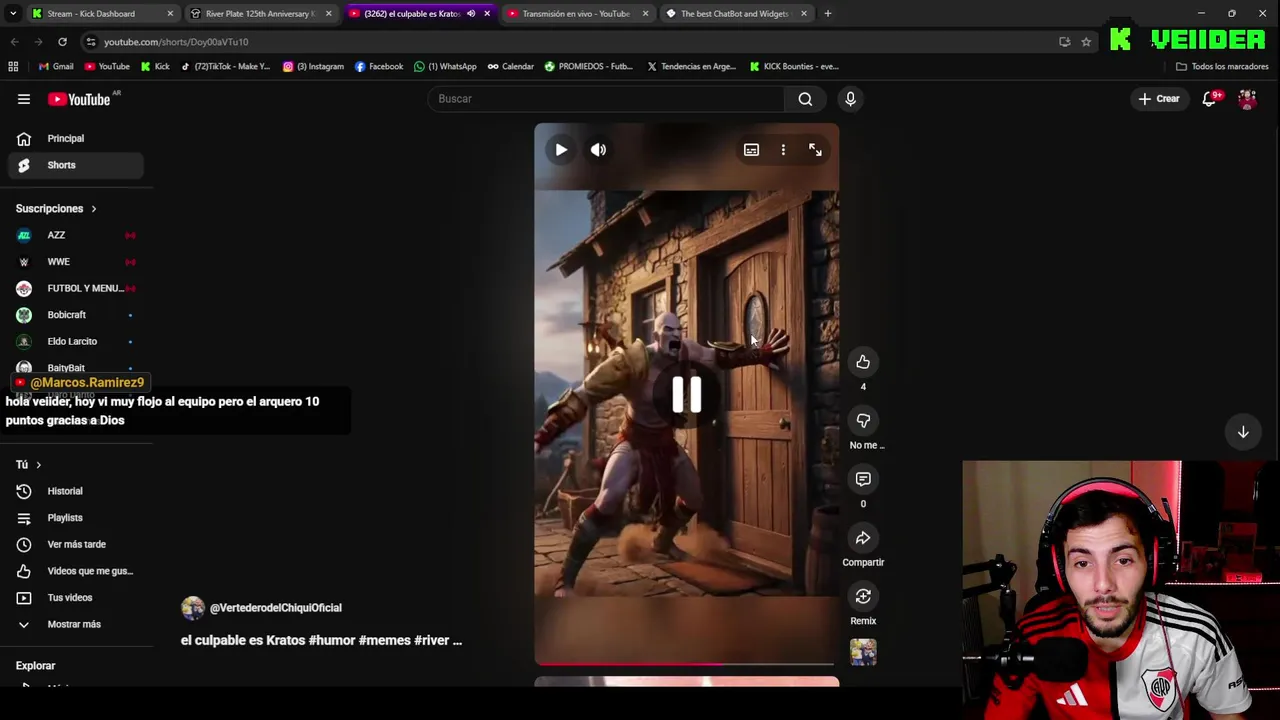Open Ver más tarde list
Screen dimensions: 1280x720
[x=76, y=544]
